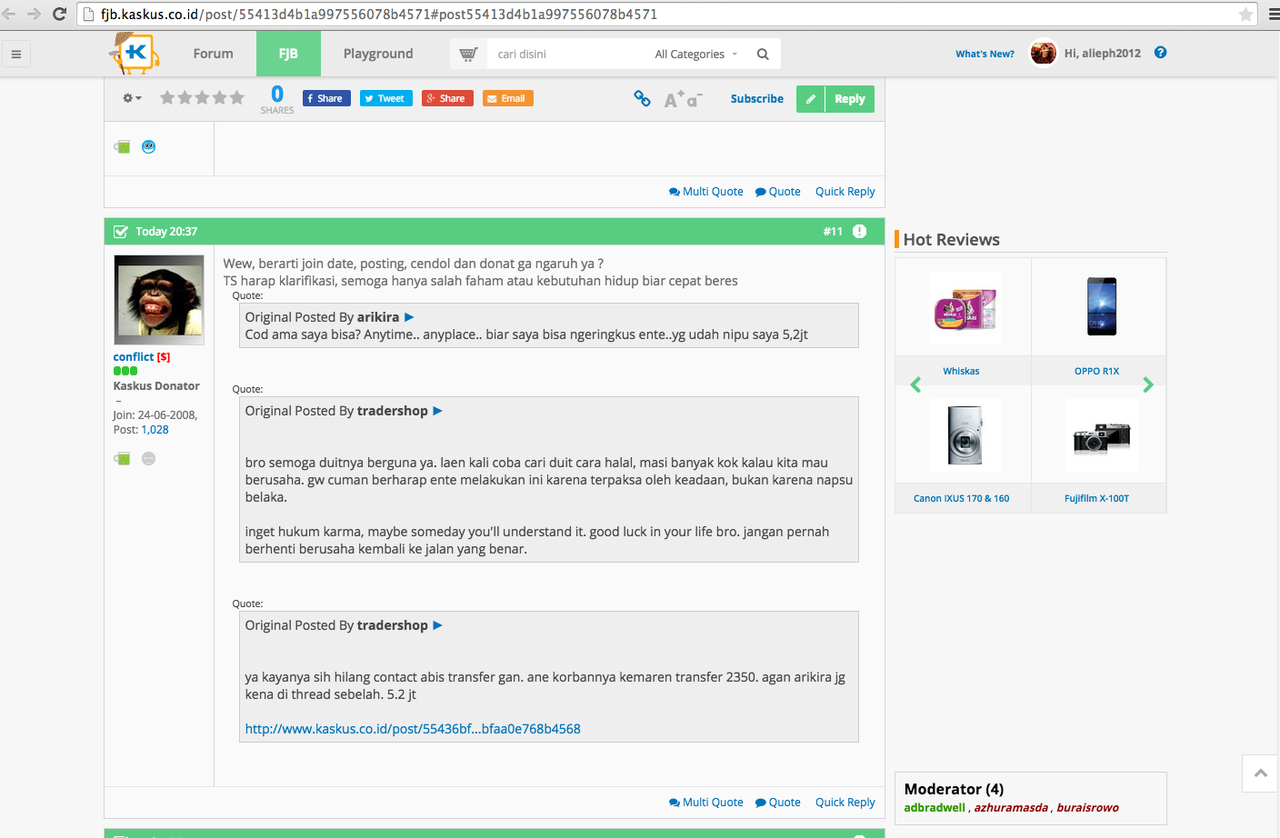Open #11 post permalink

coord(833,231)
